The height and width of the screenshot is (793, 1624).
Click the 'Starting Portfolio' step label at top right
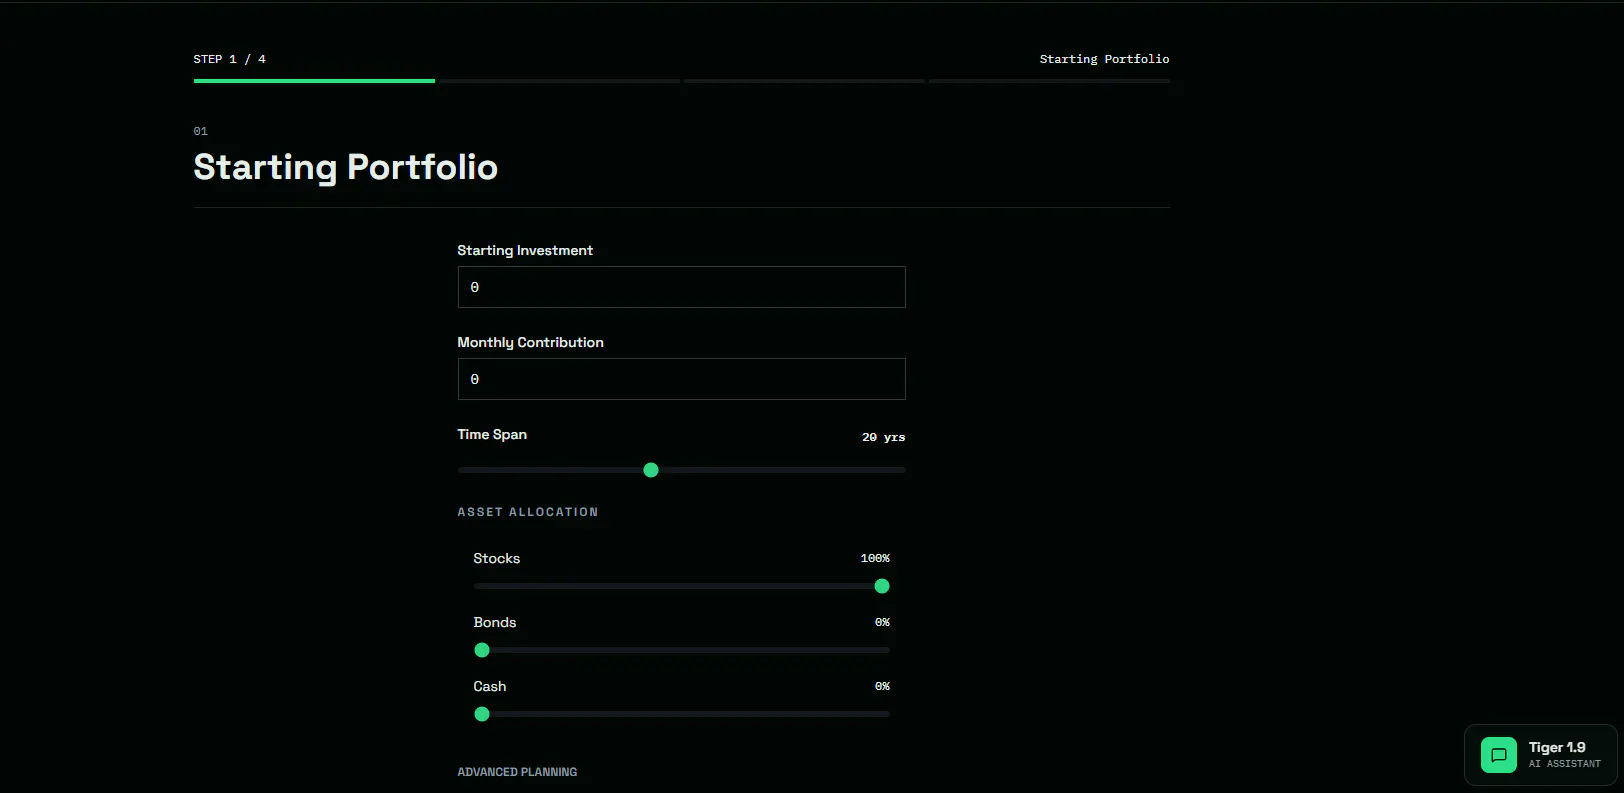pos(1104,59)
